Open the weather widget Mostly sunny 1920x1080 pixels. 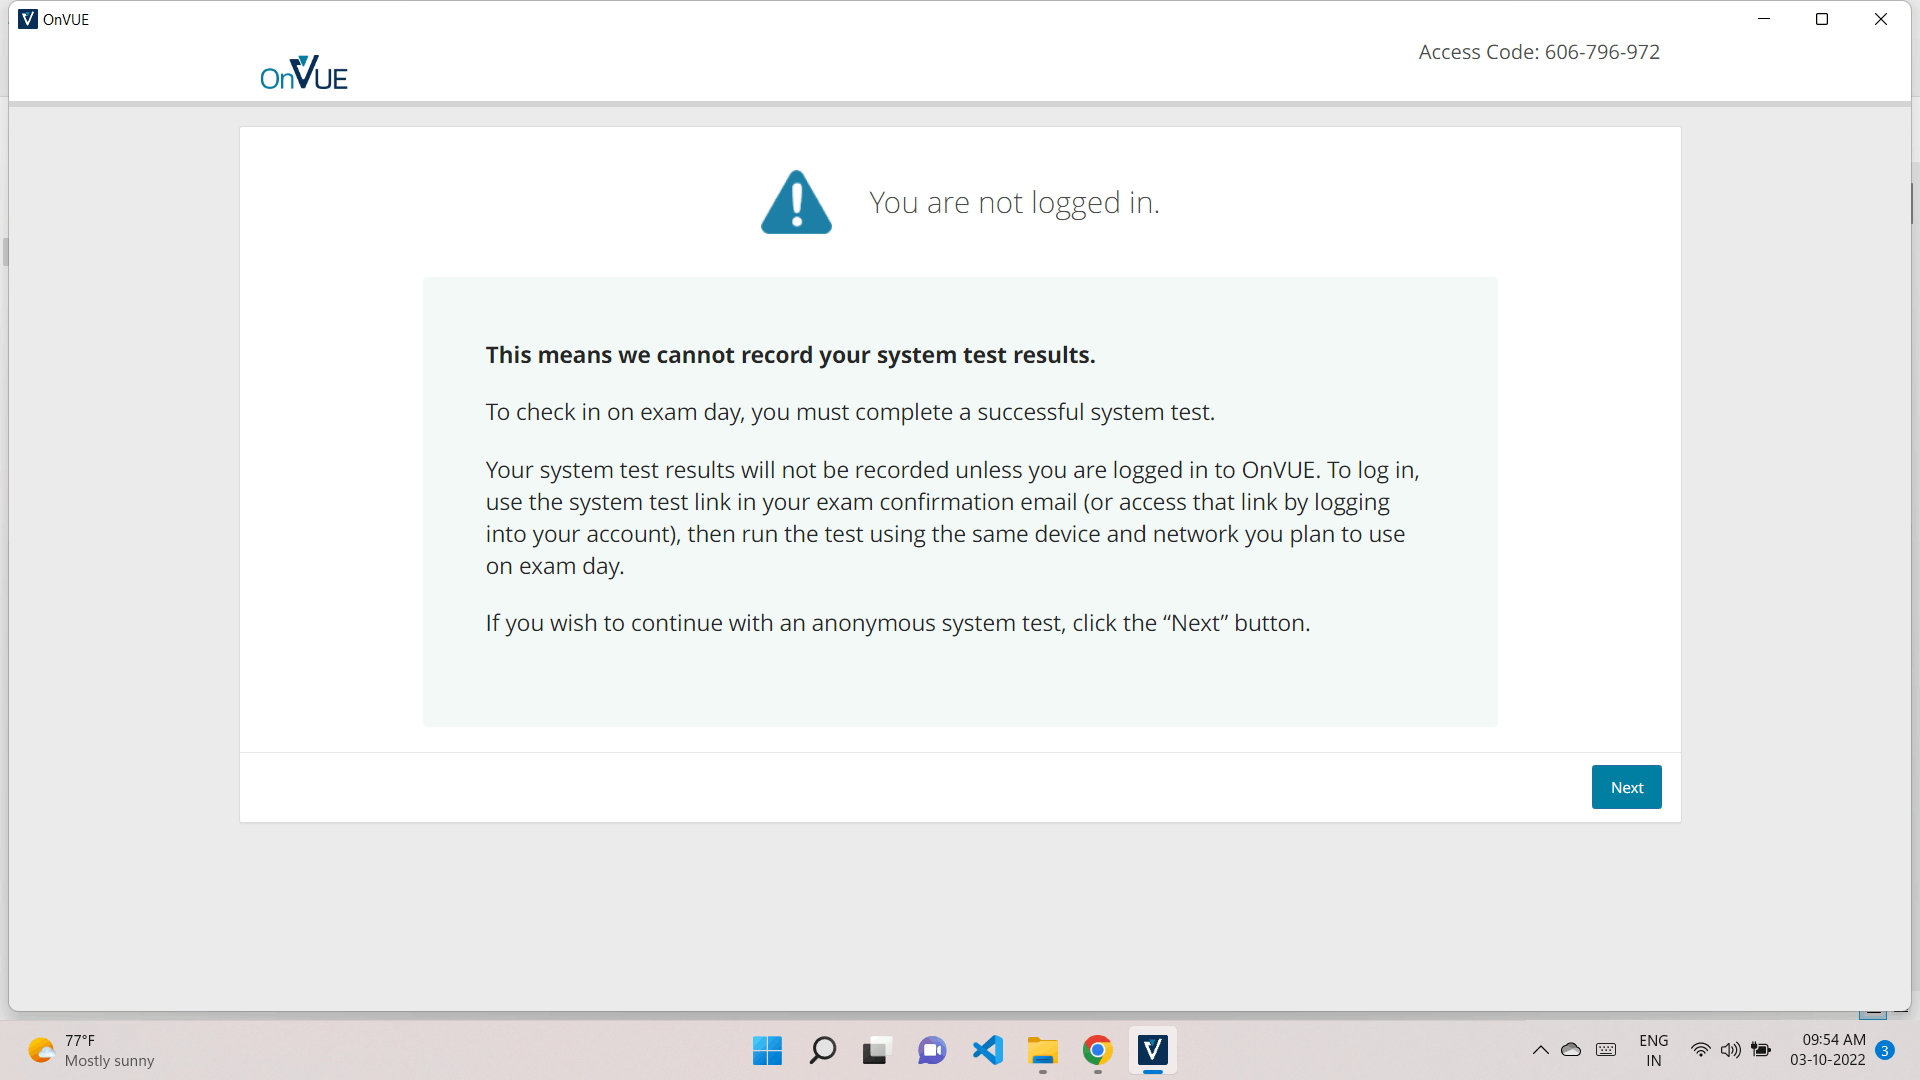coord(92,1051)
